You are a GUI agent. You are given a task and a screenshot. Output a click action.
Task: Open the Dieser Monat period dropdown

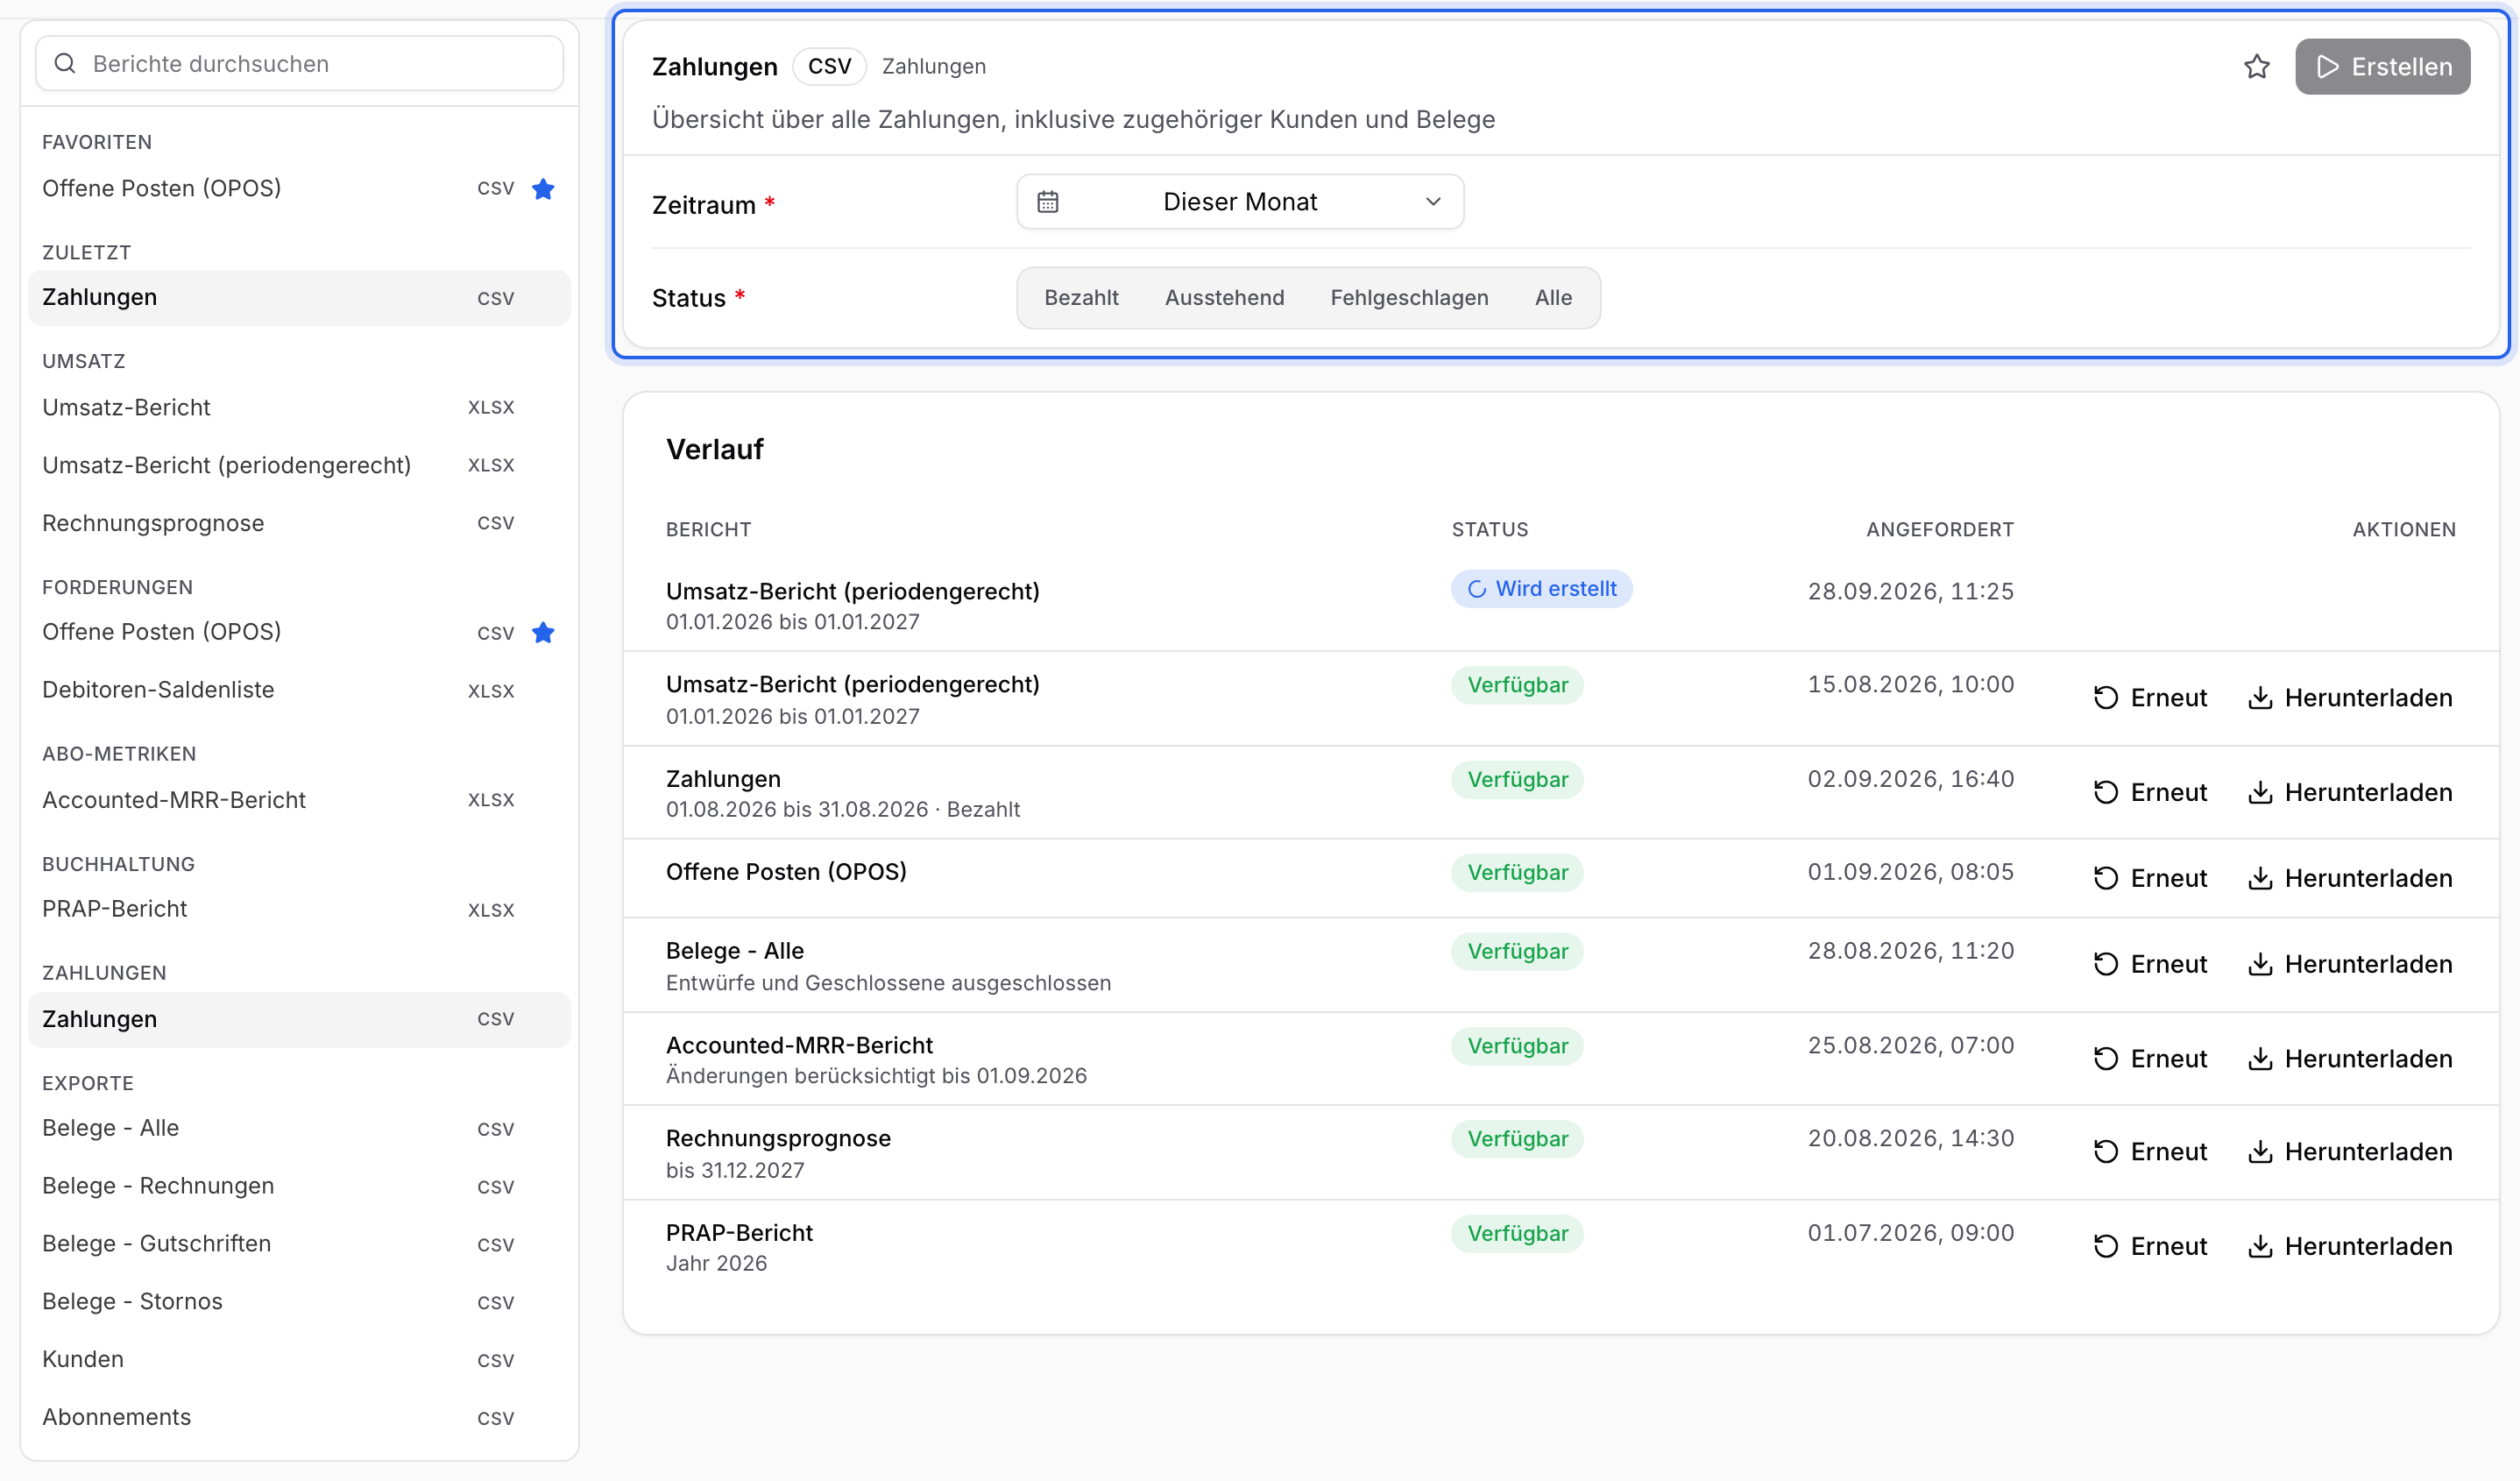(x=1240, y=202)
